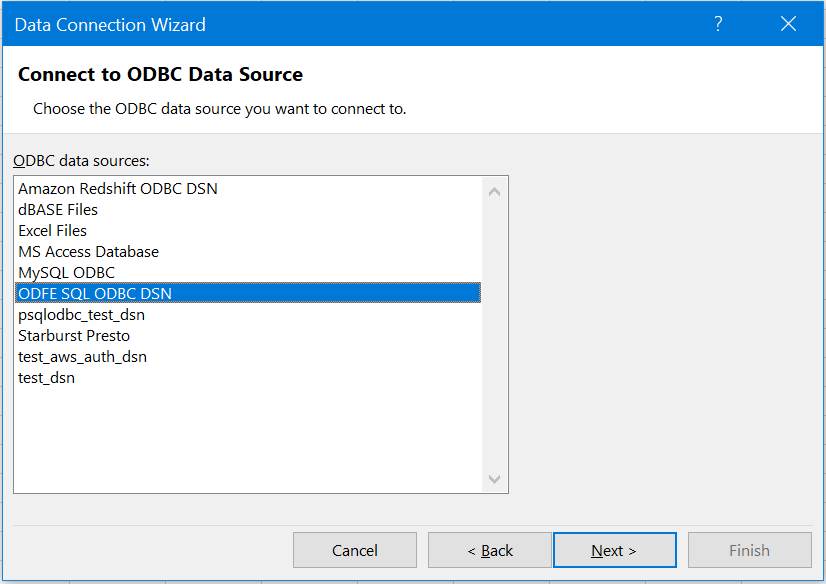Select Amazon Redshift ODBC DSN data source
826x584 pixels.
pyautogui.click(x=248, y=189)
